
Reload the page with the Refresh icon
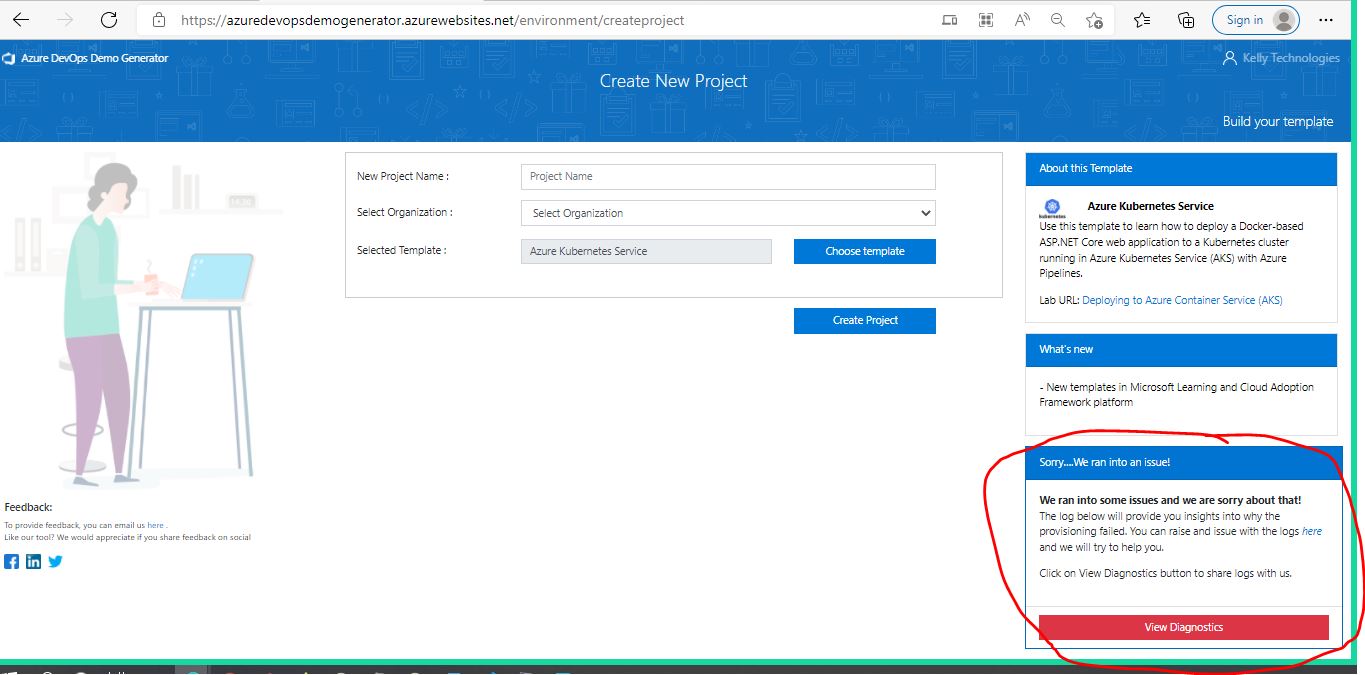tap(109, 20)
